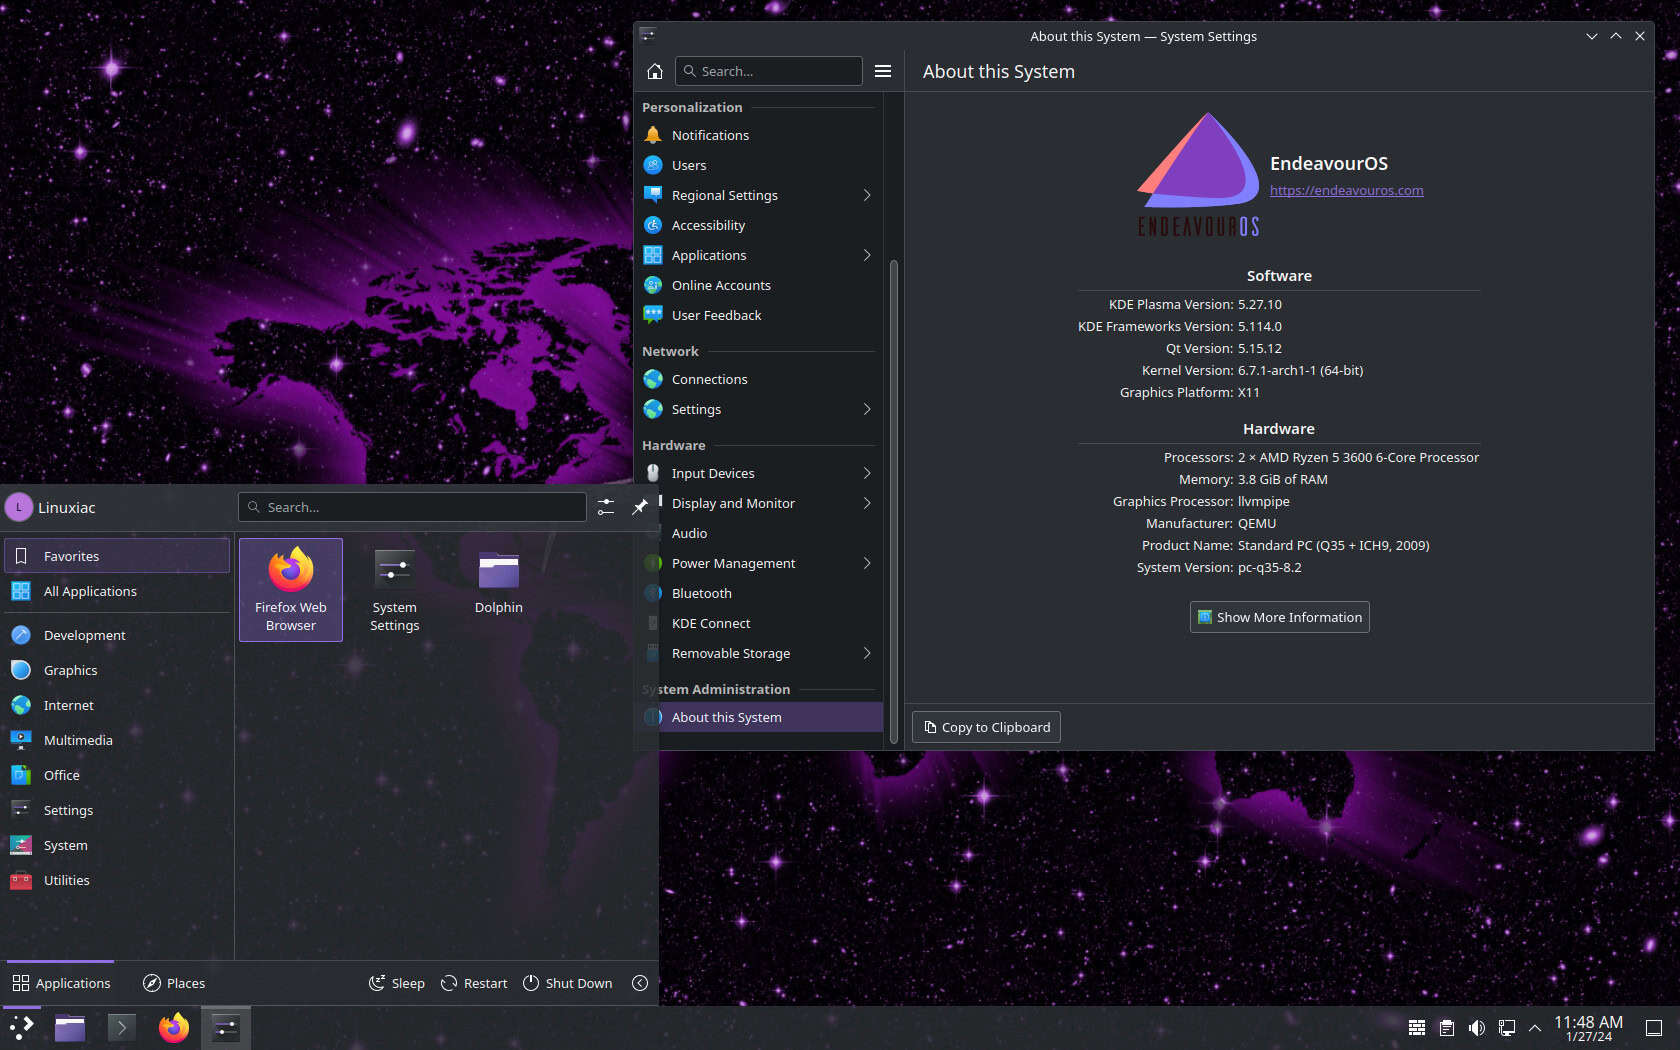Select All Applications in launcher
The height and width of the screenshot is (1050, 1680).
click(117, 591)
